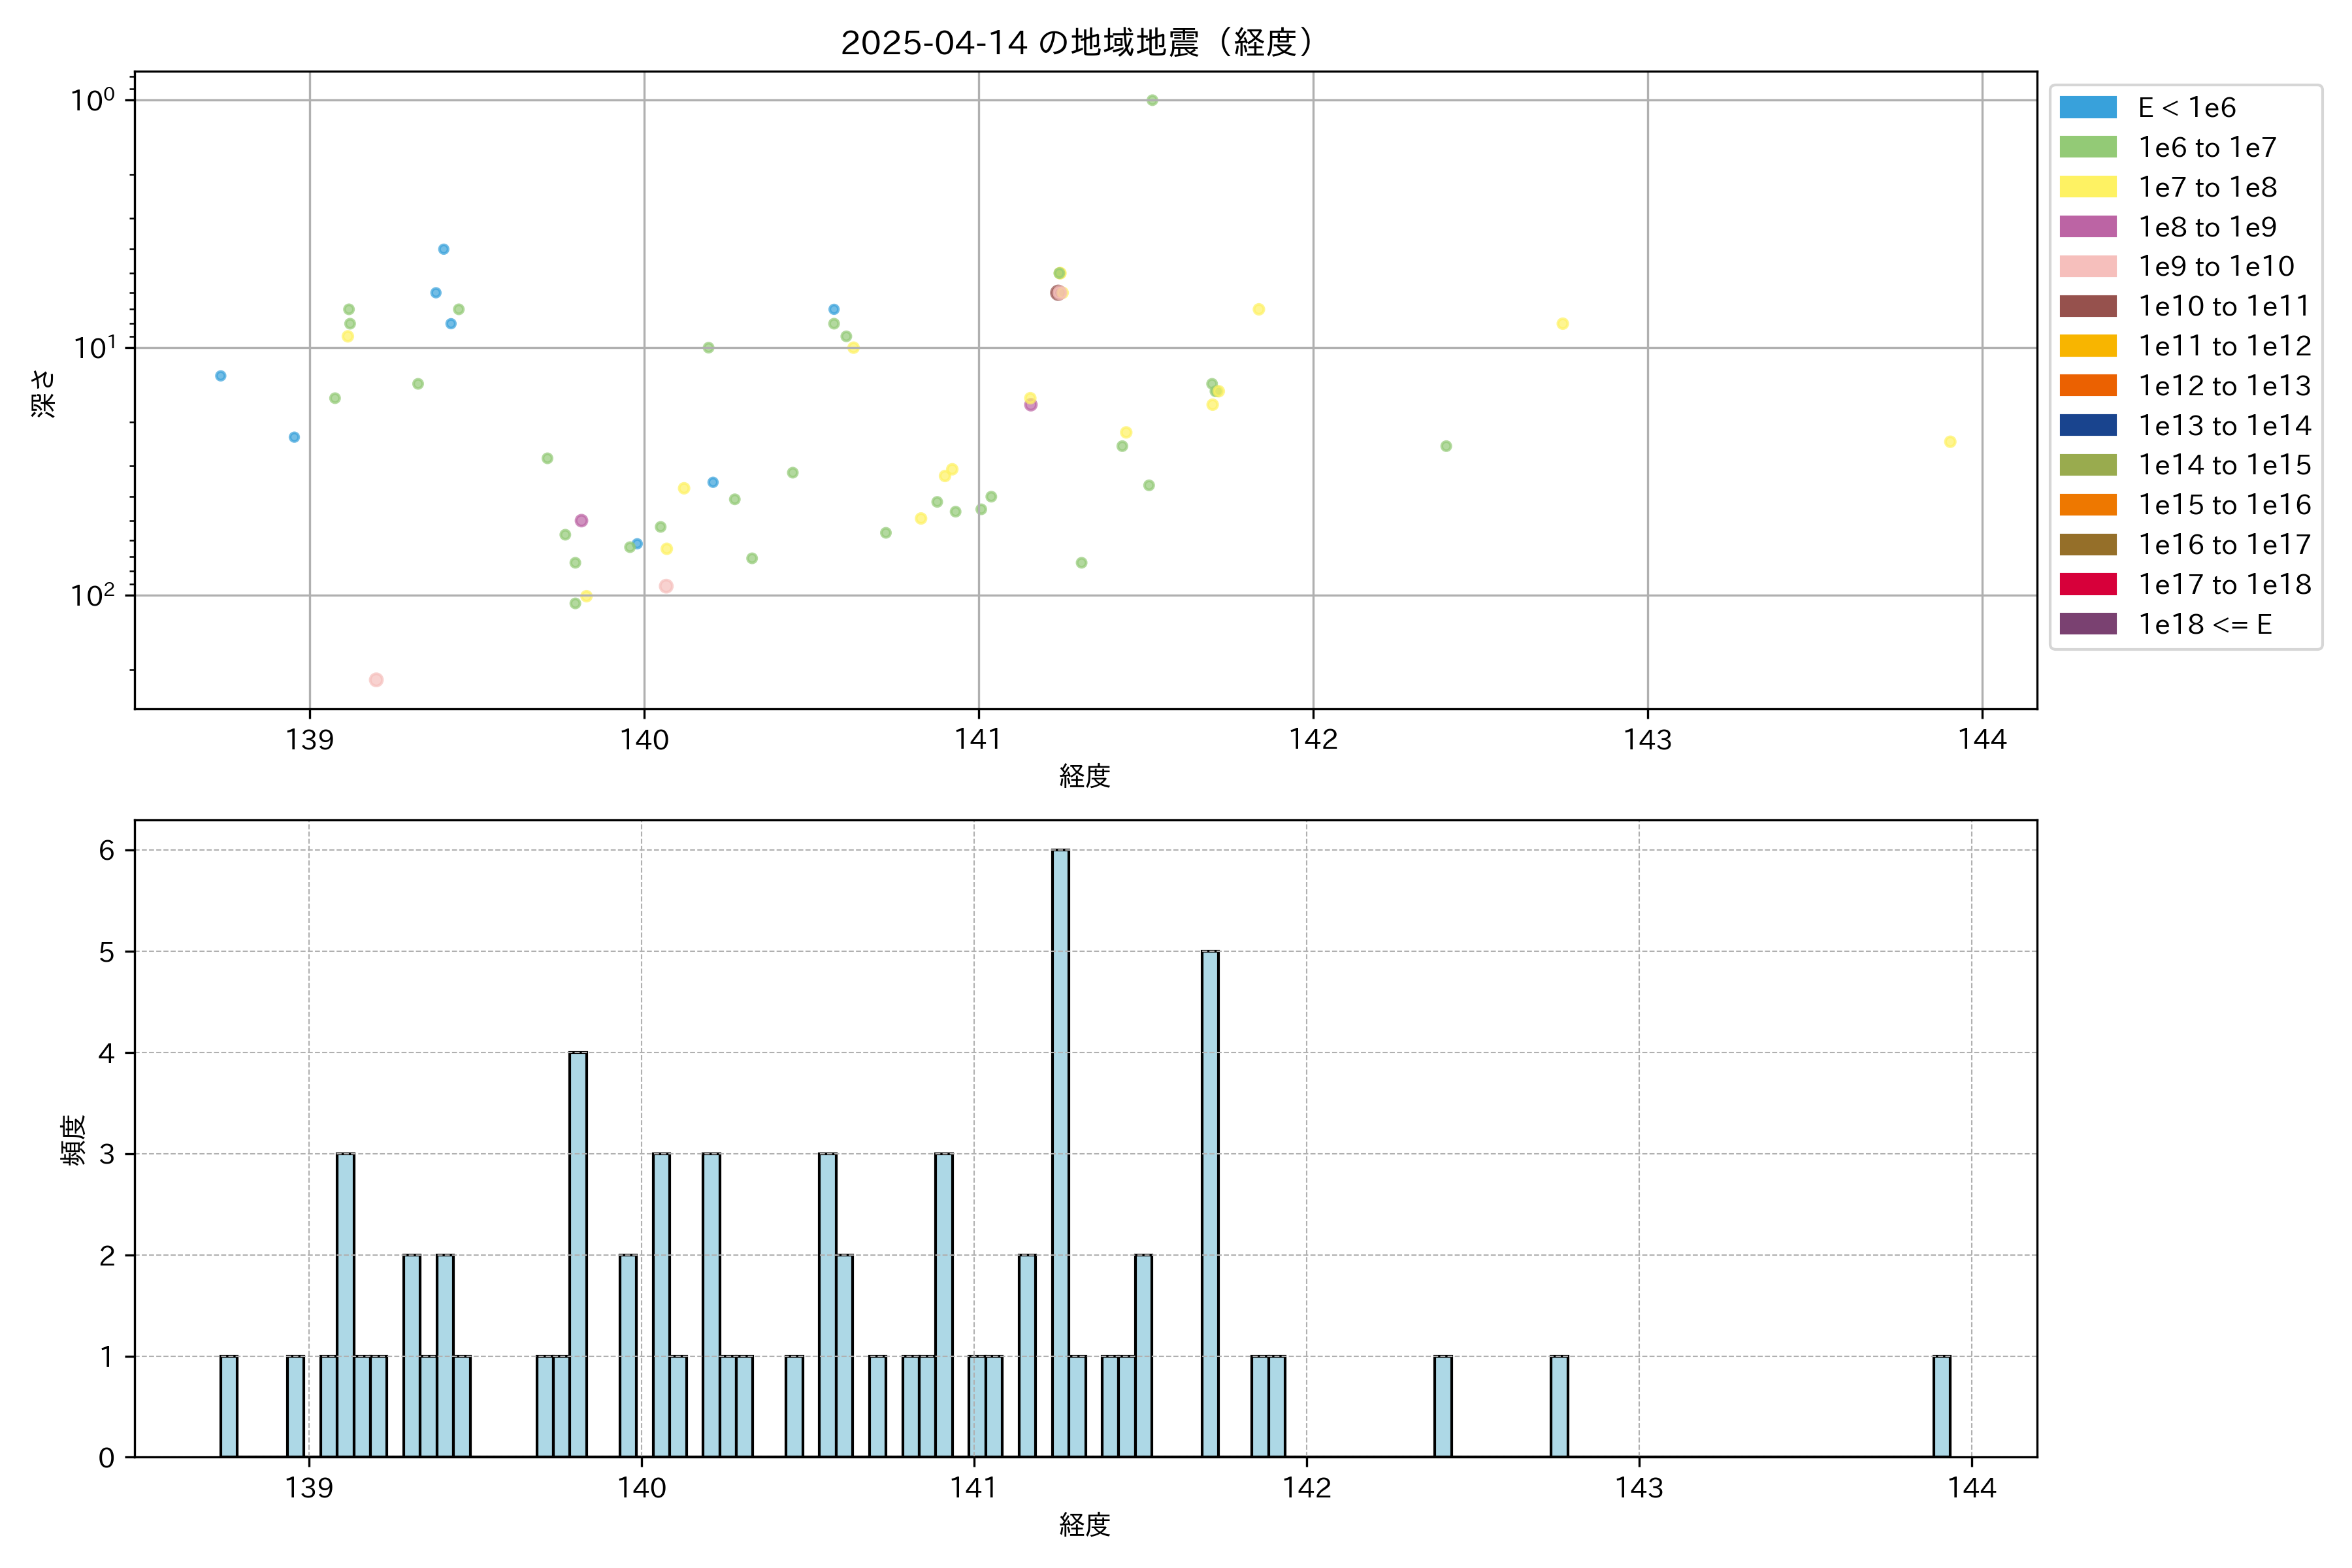The width and height of the screenshot is (2352, 1568).
Task: Click the green scatter point at depth 10^0
Action: tap(1152, 100)
